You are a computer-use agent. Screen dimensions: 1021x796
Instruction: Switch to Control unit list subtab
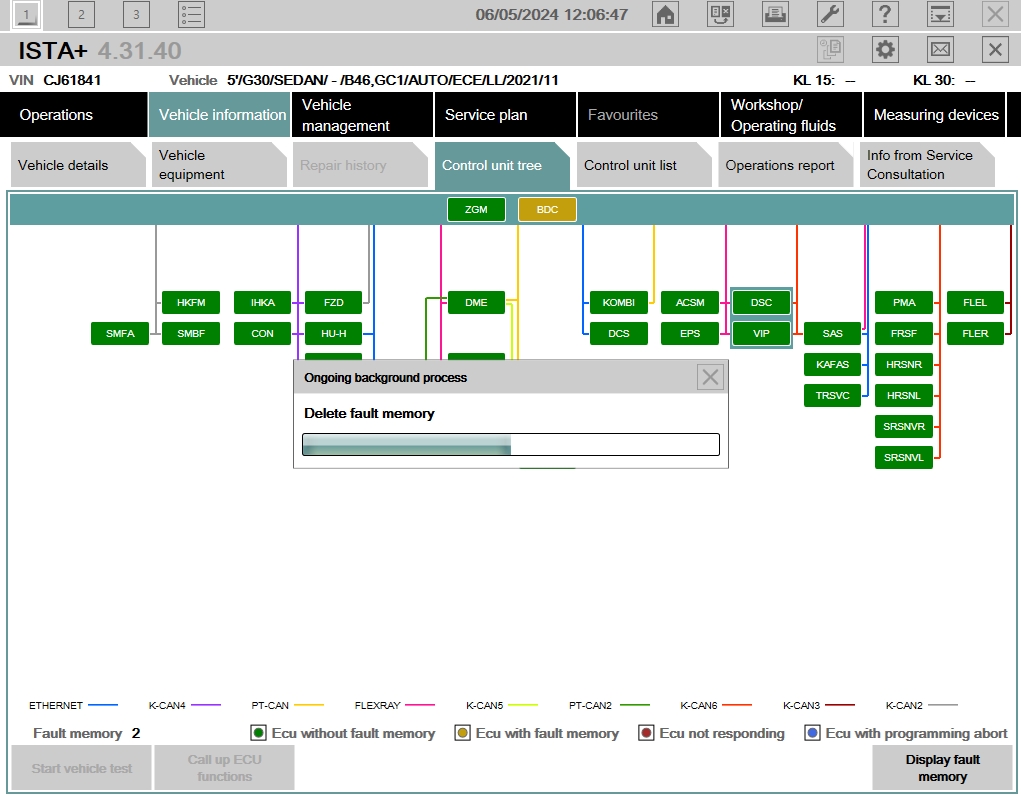(x=644, y=165)
